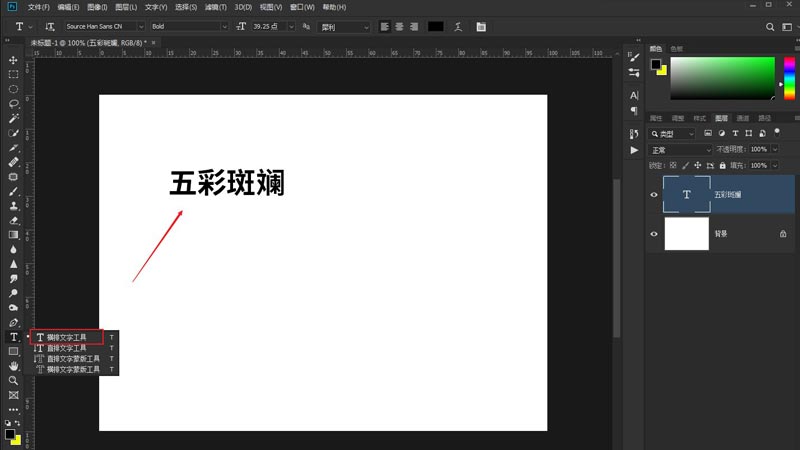Hide the 五彩斑斓 text layer
Viewport: 800px width, 450px height.
click(654, 194)
